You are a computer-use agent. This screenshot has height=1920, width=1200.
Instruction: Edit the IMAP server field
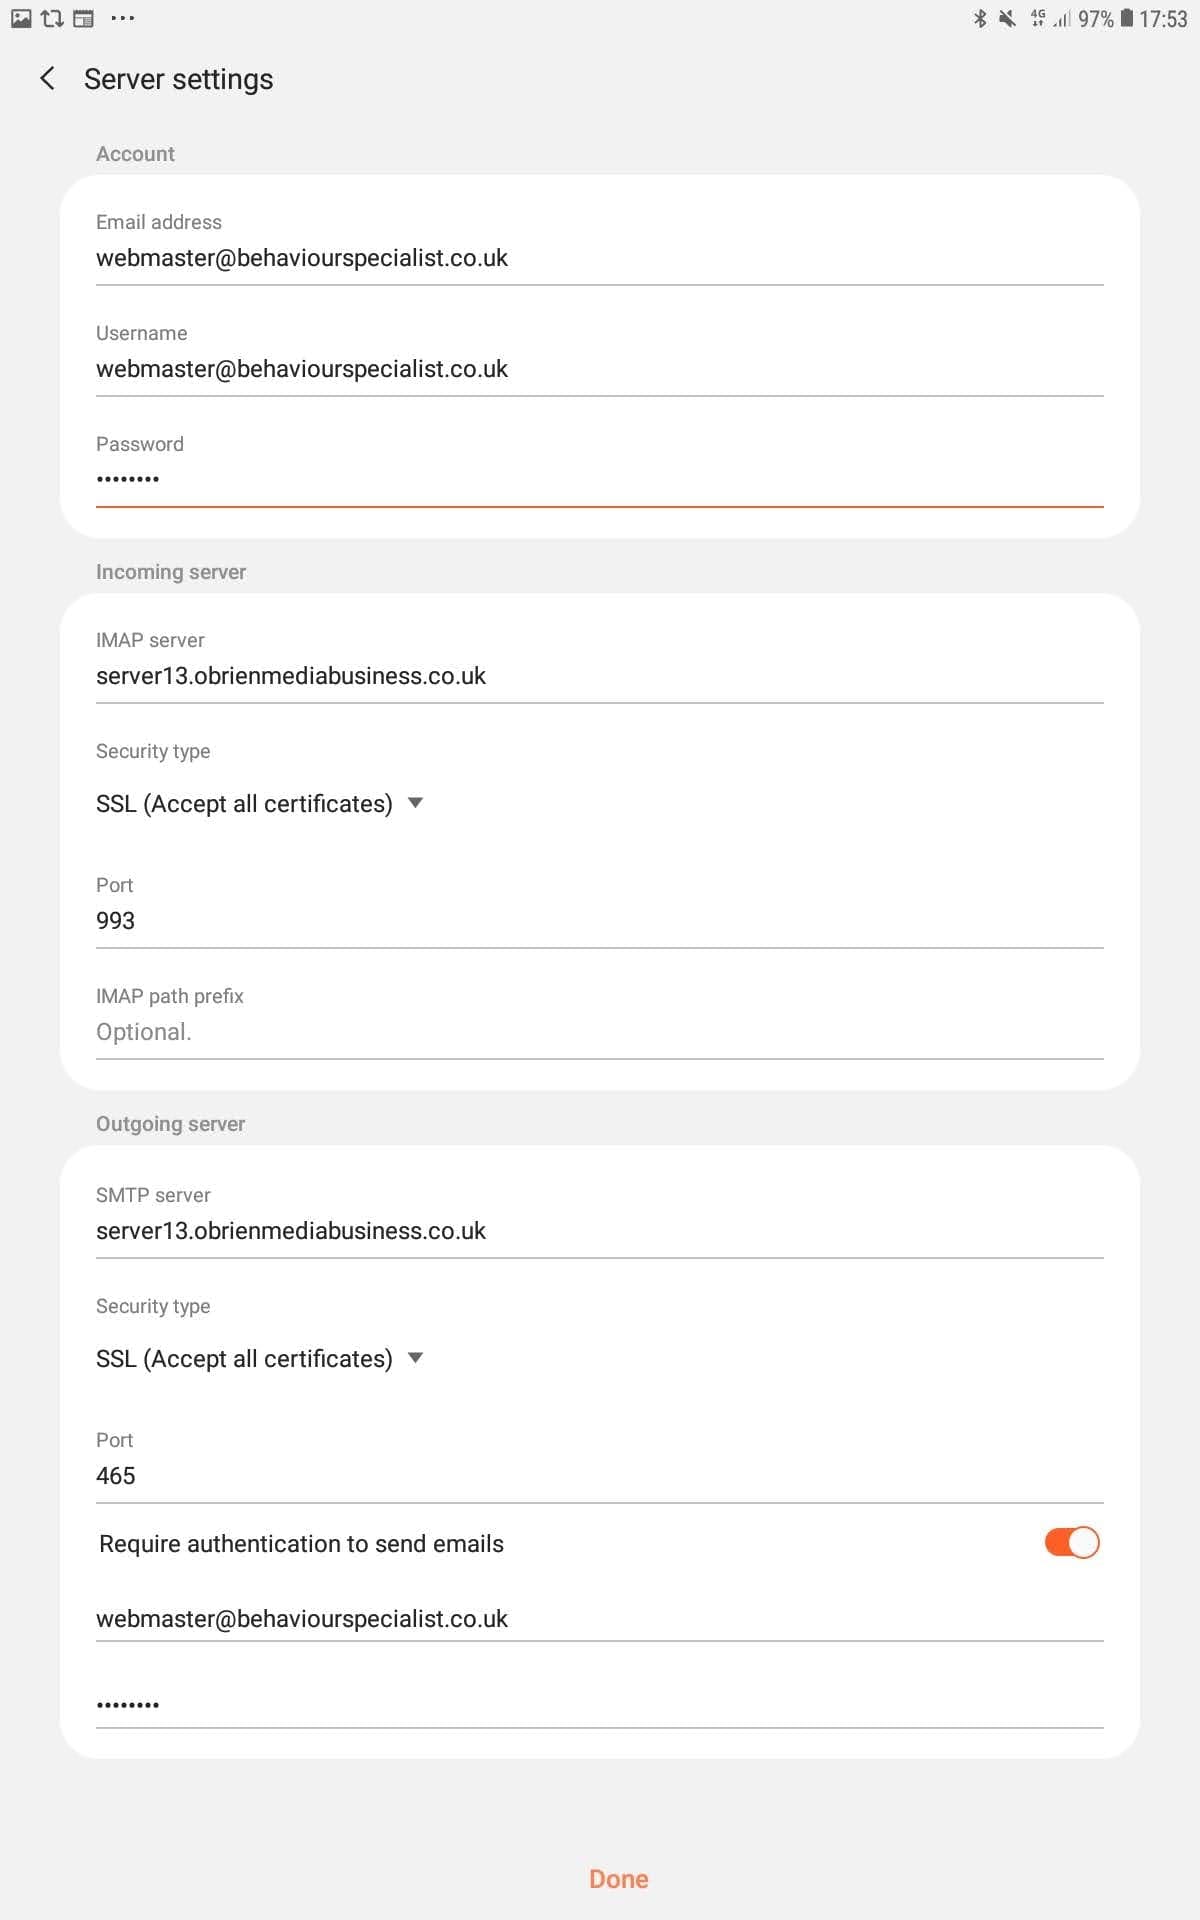tap(600, 676)
